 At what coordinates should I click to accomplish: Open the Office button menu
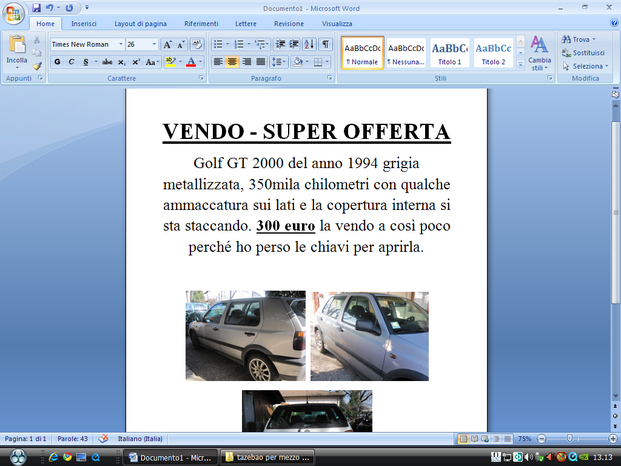click(x=13, y=13)
